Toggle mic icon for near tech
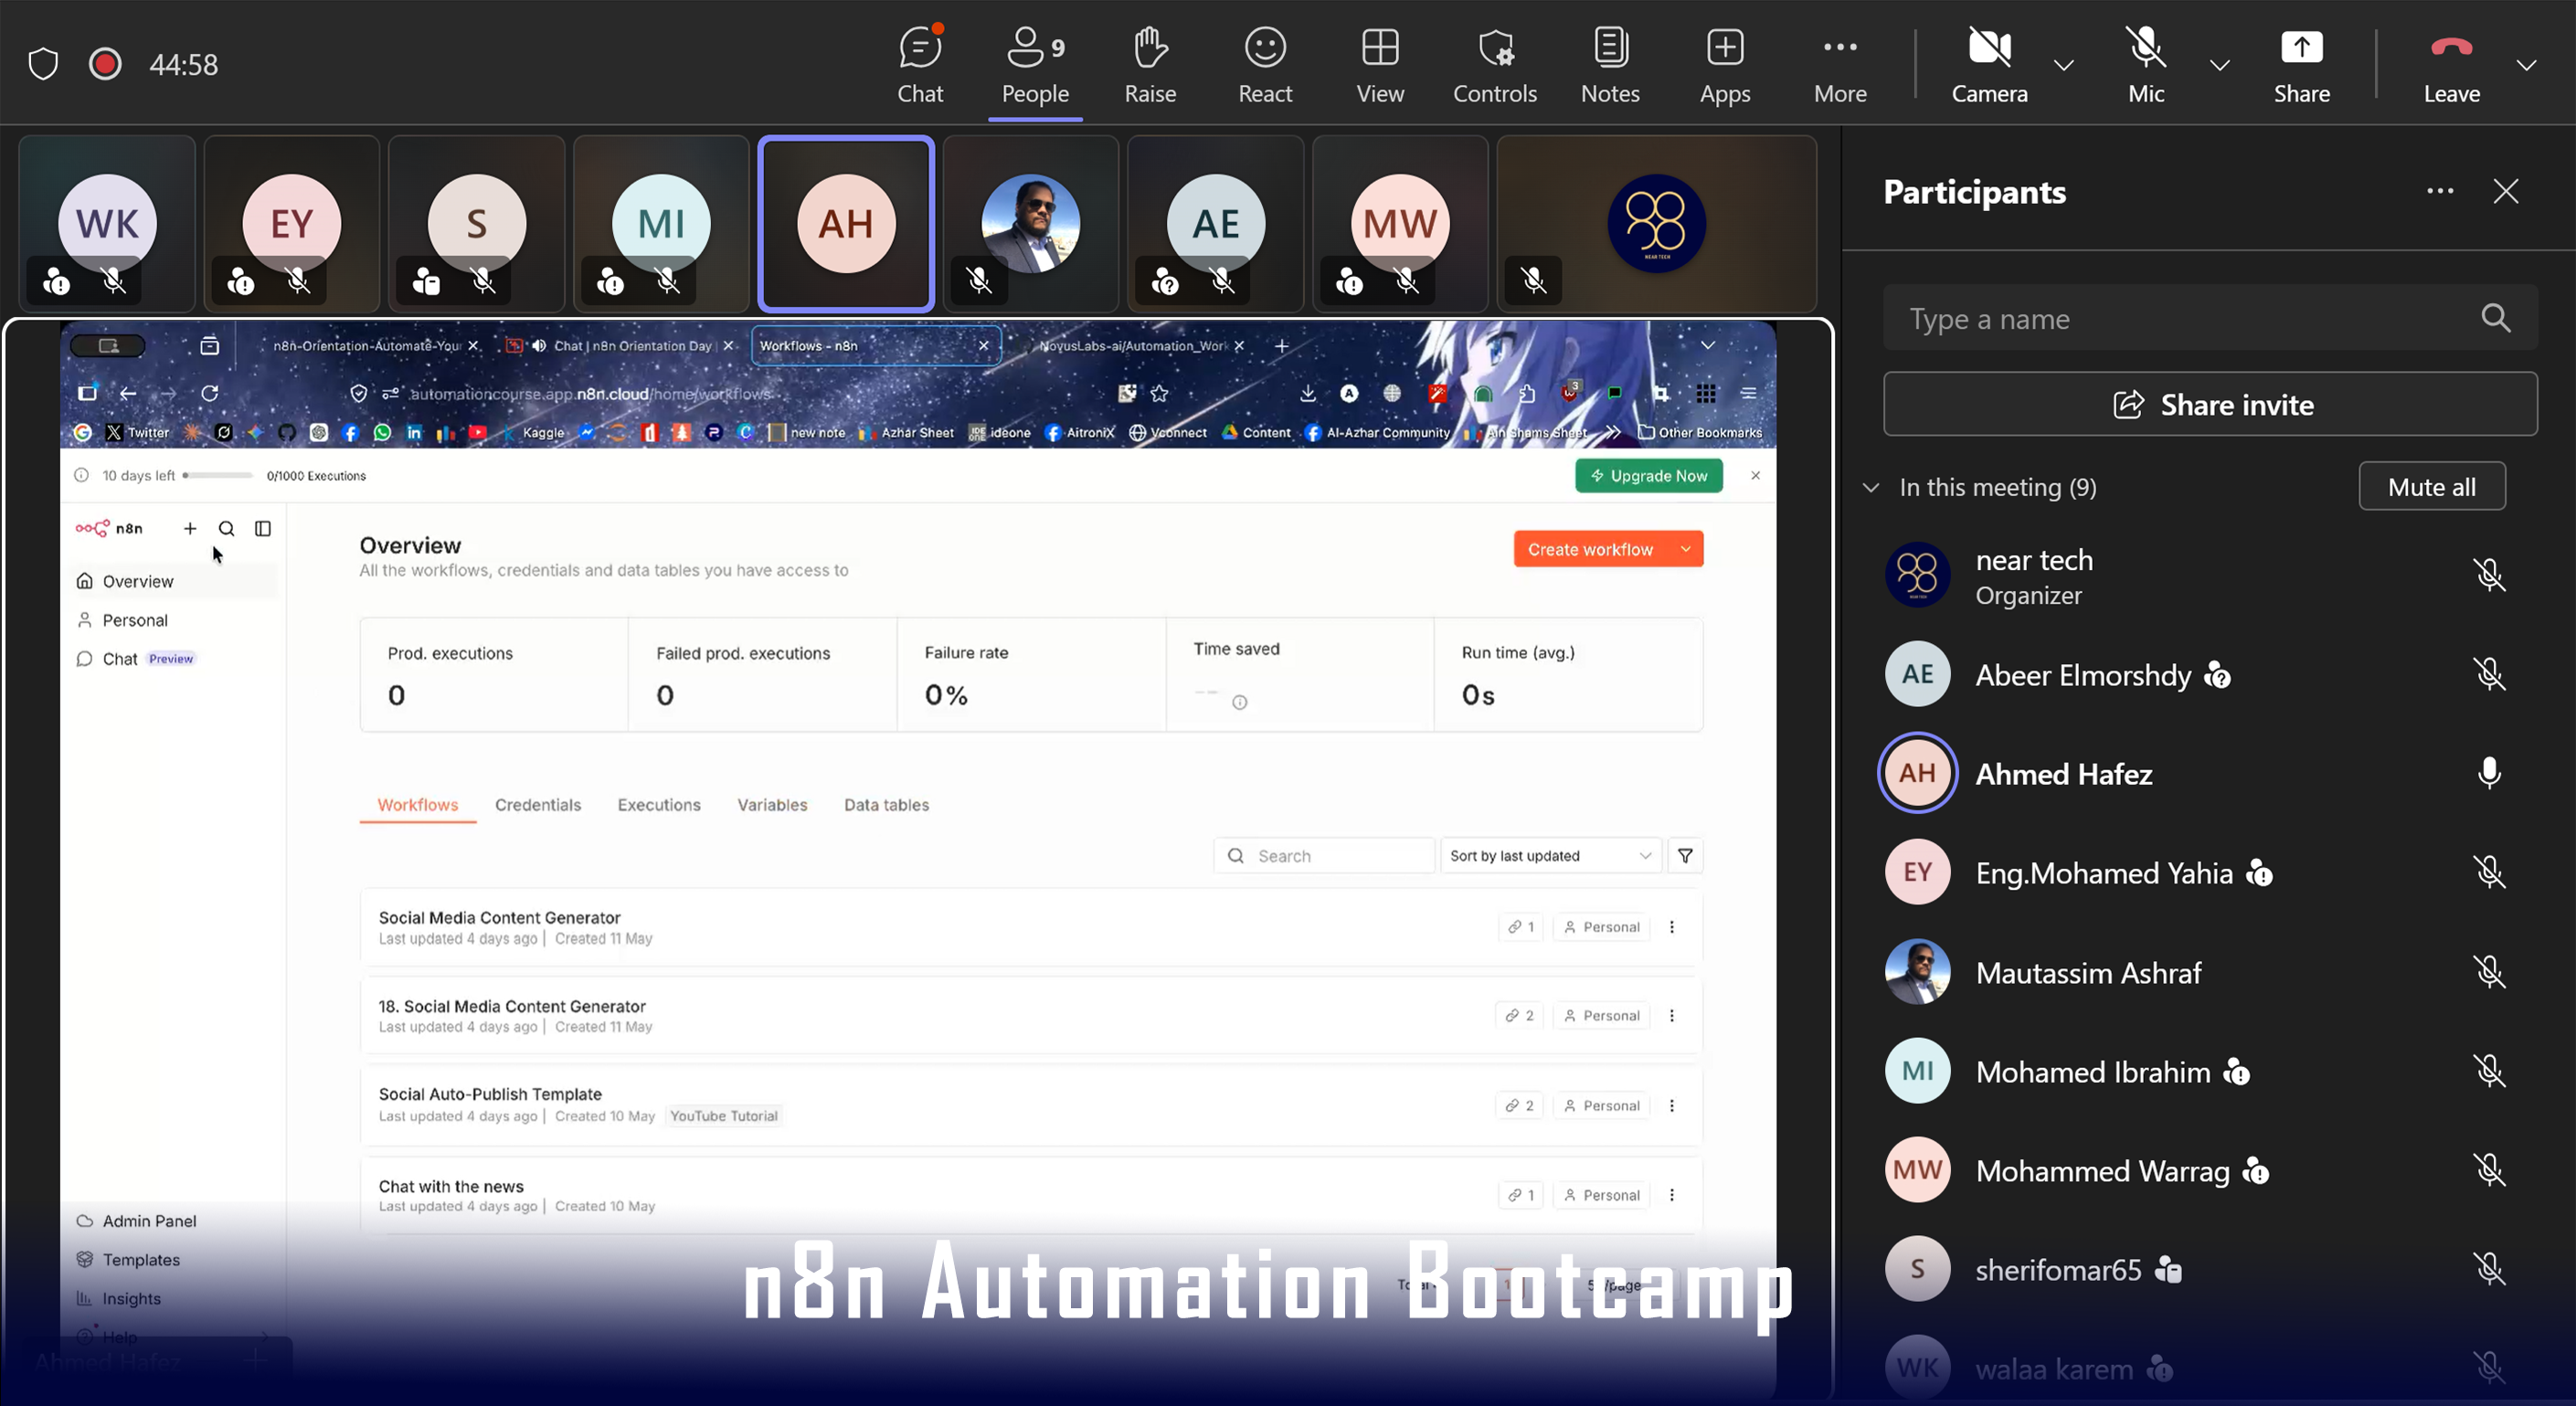Viewport: 2576px width, 1406px height. (x=2489, y=575)
